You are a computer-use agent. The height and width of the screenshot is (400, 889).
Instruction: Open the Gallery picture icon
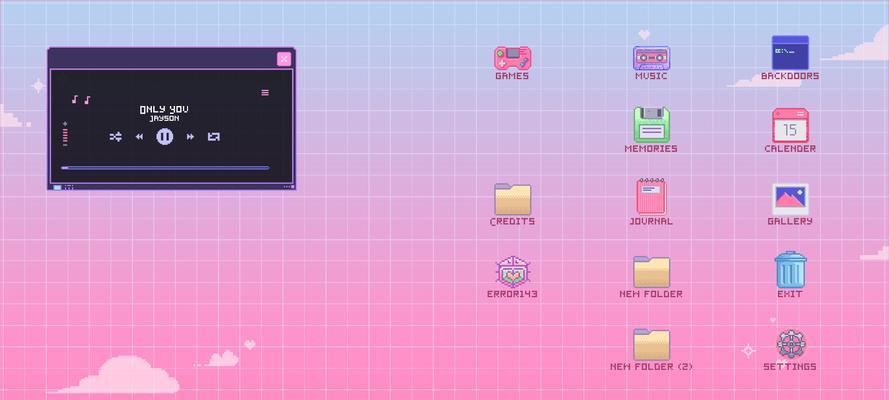click(x=790, y=199)
